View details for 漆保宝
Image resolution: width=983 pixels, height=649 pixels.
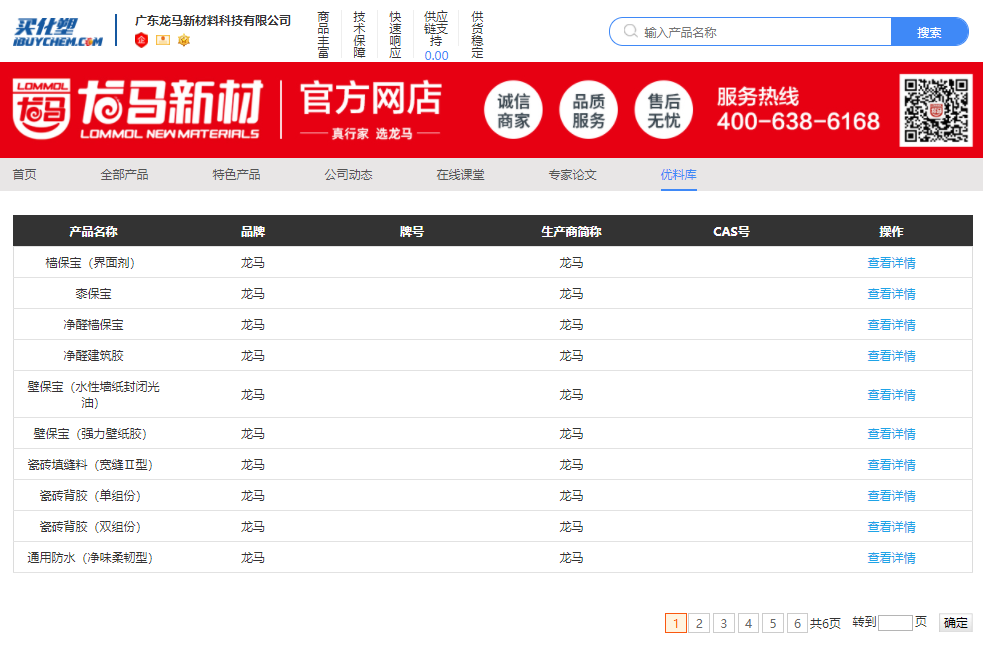(x=891, y=293)
